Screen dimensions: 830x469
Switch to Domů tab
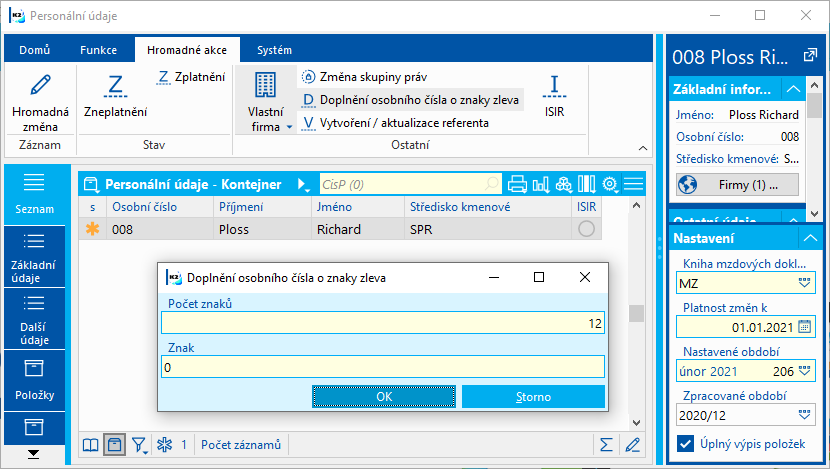pos(34,50)
